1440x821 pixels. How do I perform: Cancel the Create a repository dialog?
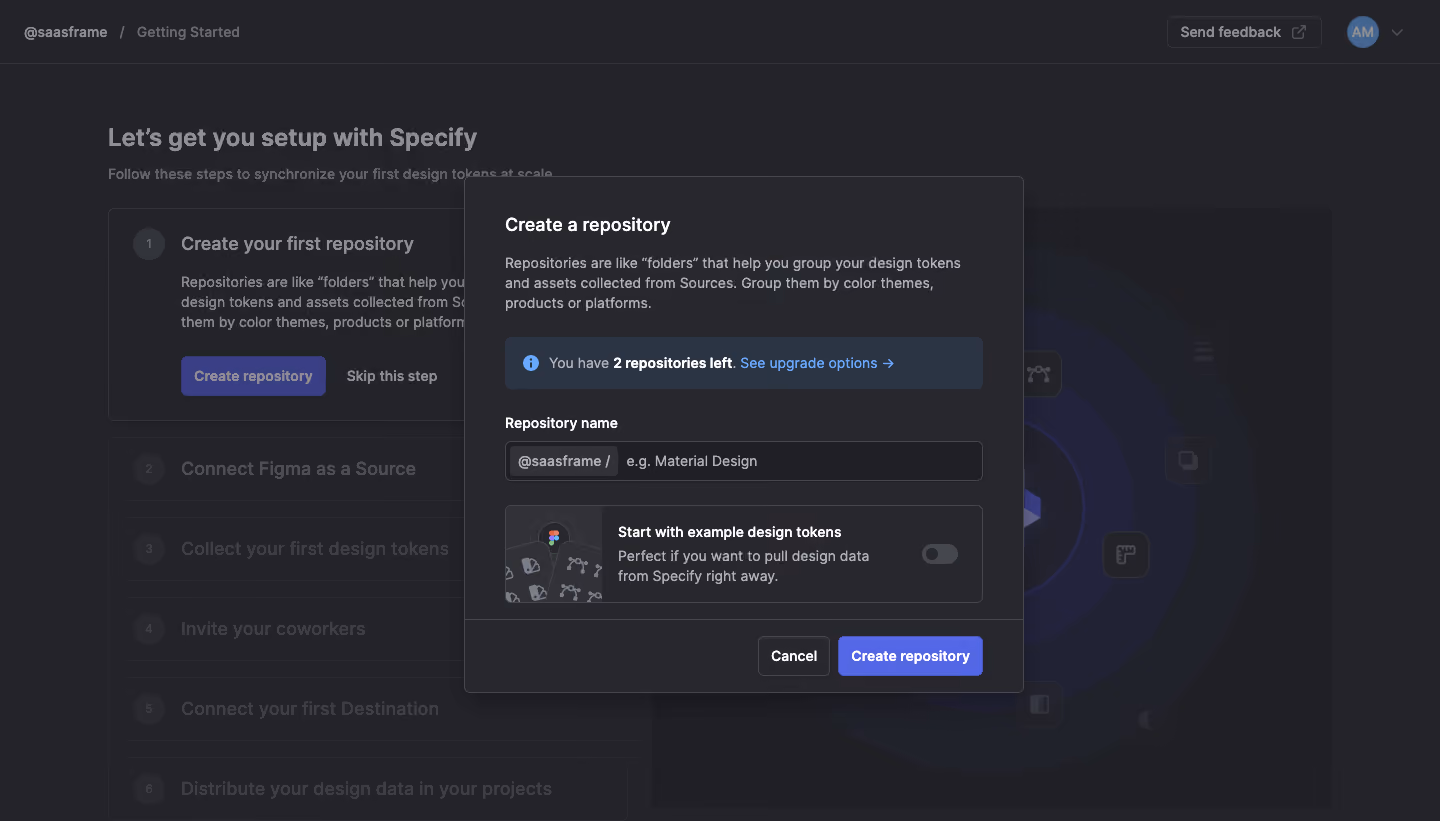794,656
